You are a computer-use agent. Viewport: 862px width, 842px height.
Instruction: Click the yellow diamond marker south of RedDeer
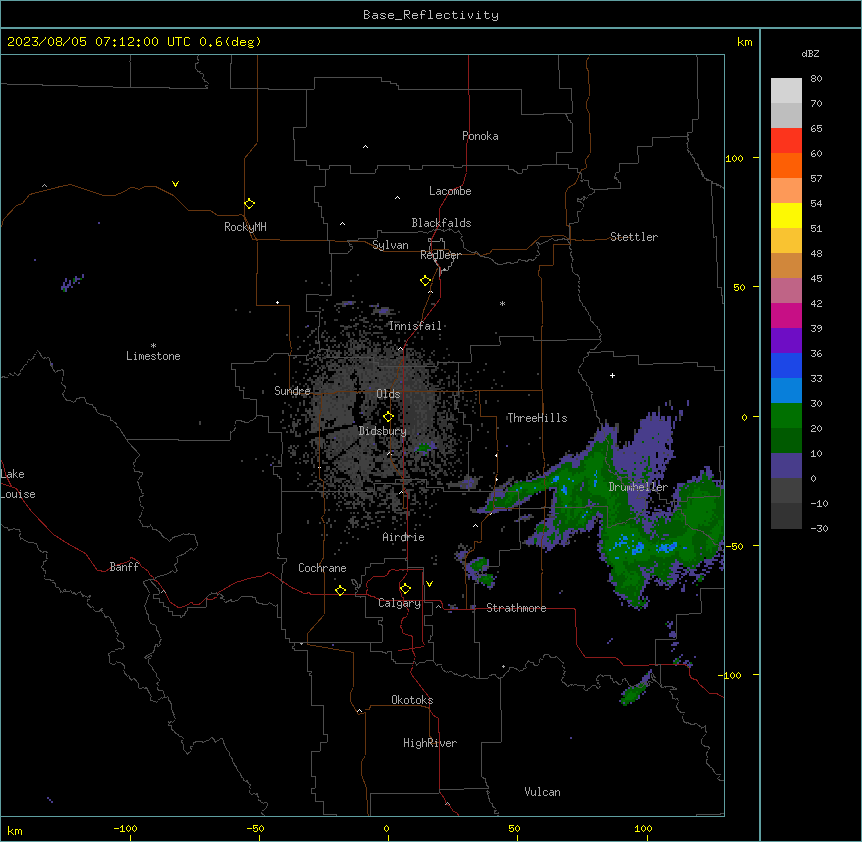[425, 281]
